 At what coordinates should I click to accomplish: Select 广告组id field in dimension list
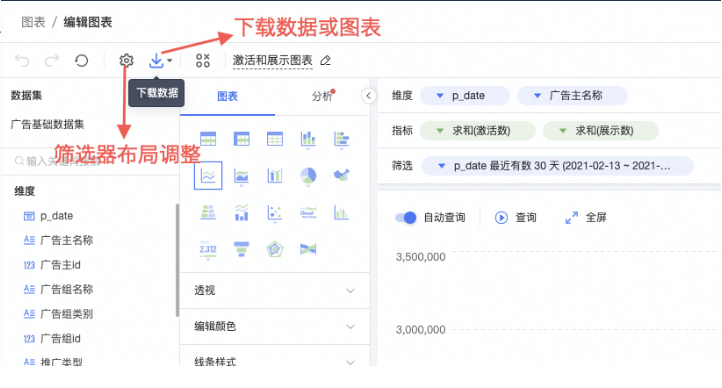(52, 339)
